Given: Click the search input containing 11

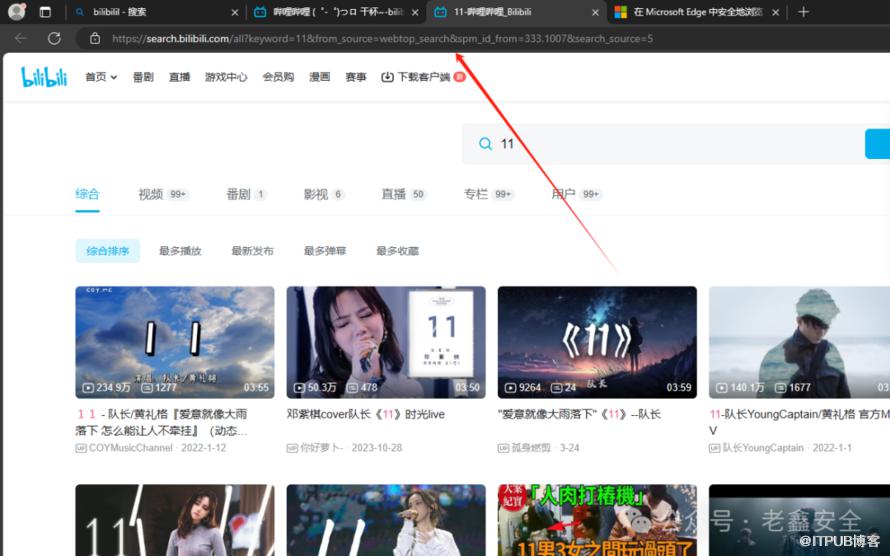Looking at the screenshot, I should click(x=670, y=144).
